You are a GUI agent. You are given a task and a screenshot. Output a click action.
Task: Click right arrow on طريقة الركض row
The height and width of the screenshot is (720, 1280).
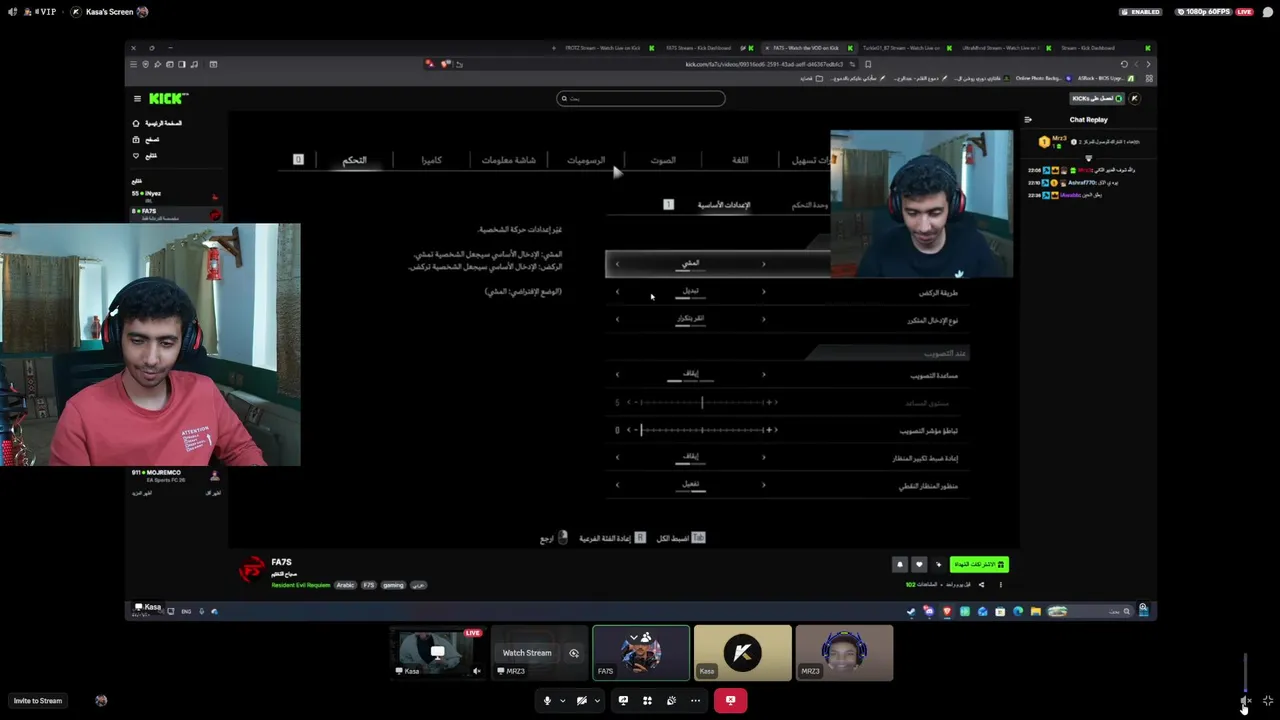pyautogui.click(x=764, y=292)
